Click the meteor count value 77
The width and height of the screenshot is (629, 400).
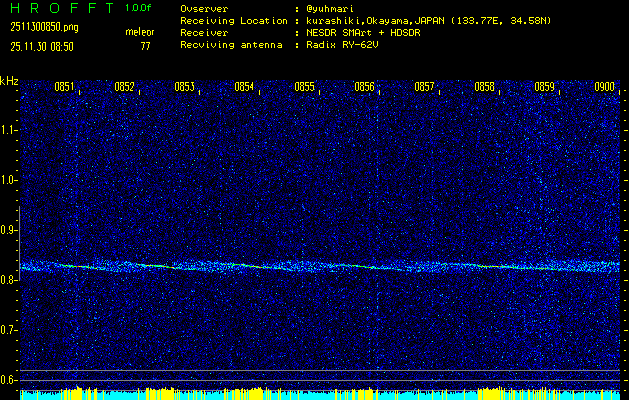click(145, 46)
